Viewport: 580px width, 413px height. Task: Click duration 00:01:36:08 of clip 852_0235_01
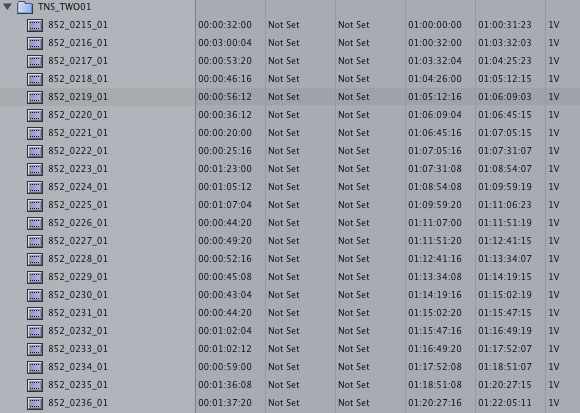225,385
